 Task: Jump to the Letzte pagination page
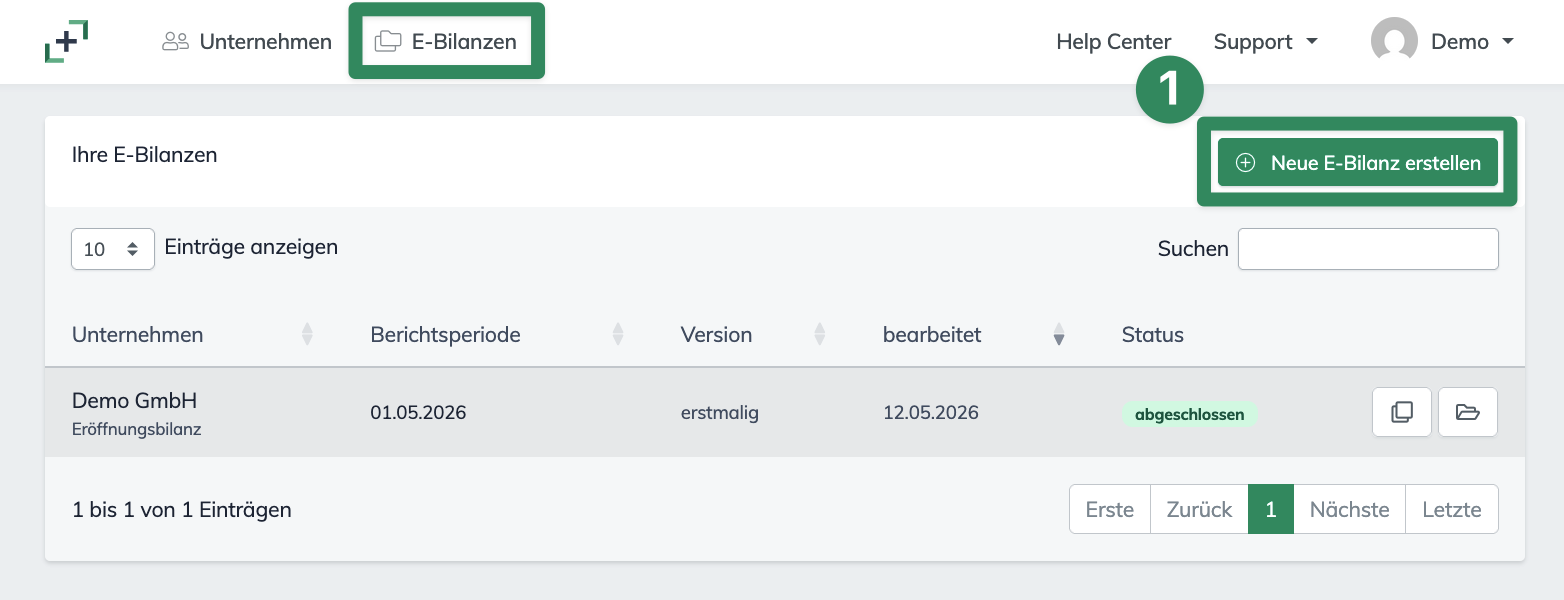(1451, 509)
